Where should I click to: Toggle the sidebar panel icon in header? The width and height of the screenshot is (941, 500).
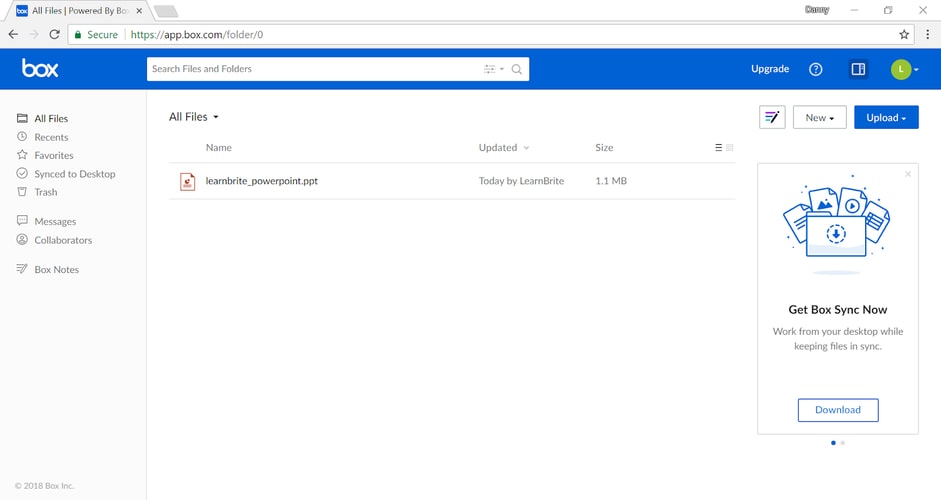858,69
